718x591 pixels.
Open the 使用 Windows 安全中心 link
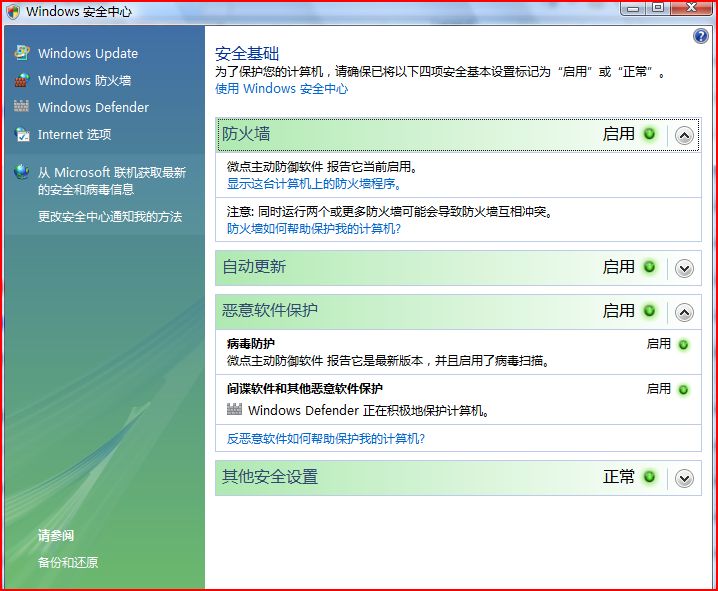point(282,88)
